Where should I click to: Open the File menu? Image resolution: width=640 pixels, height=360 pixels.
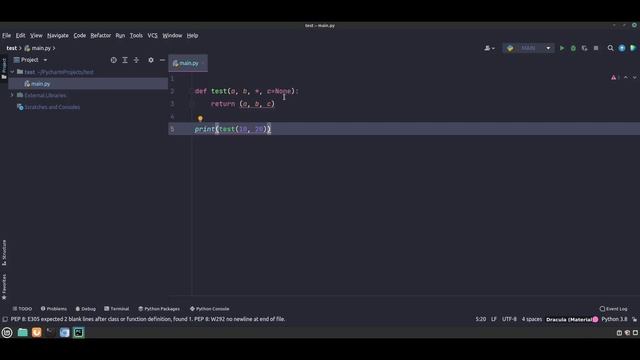coord(7,36)
